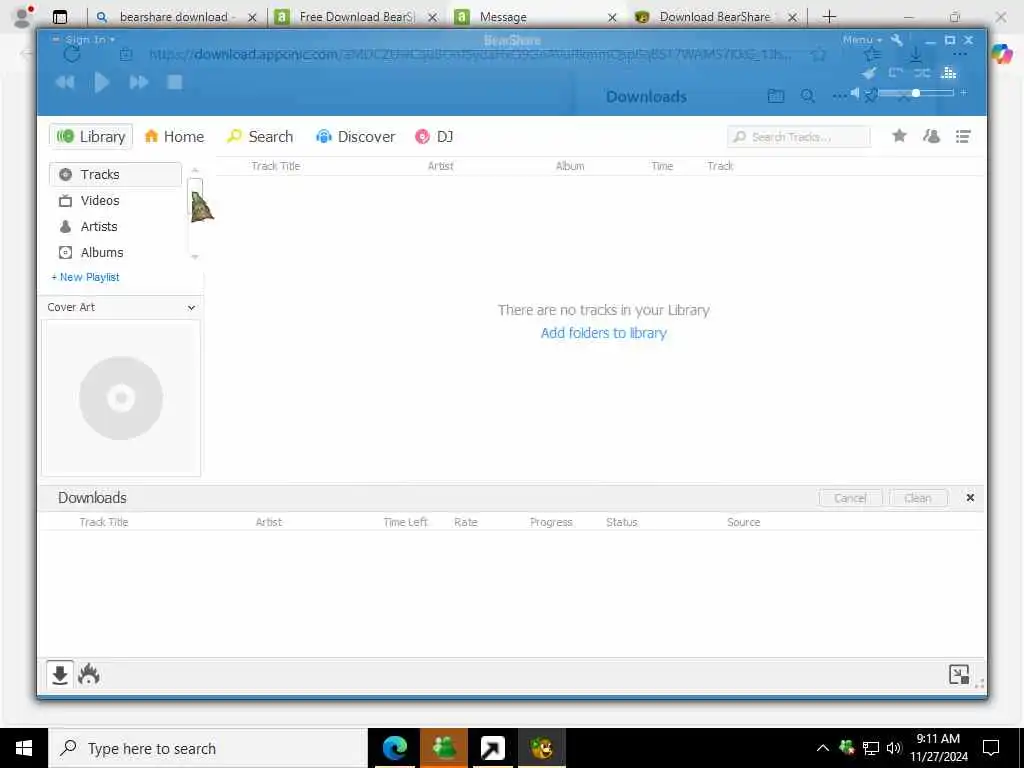Open the Windows Start menu
The image size is (1024, 768).
pyautogui.click(x=24, y=748)
